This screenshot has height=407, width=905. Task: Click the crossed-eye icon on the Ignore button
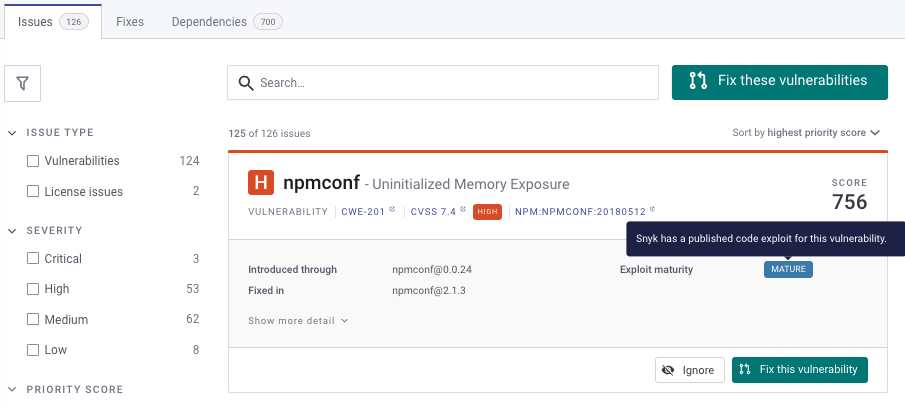(668, 370)
